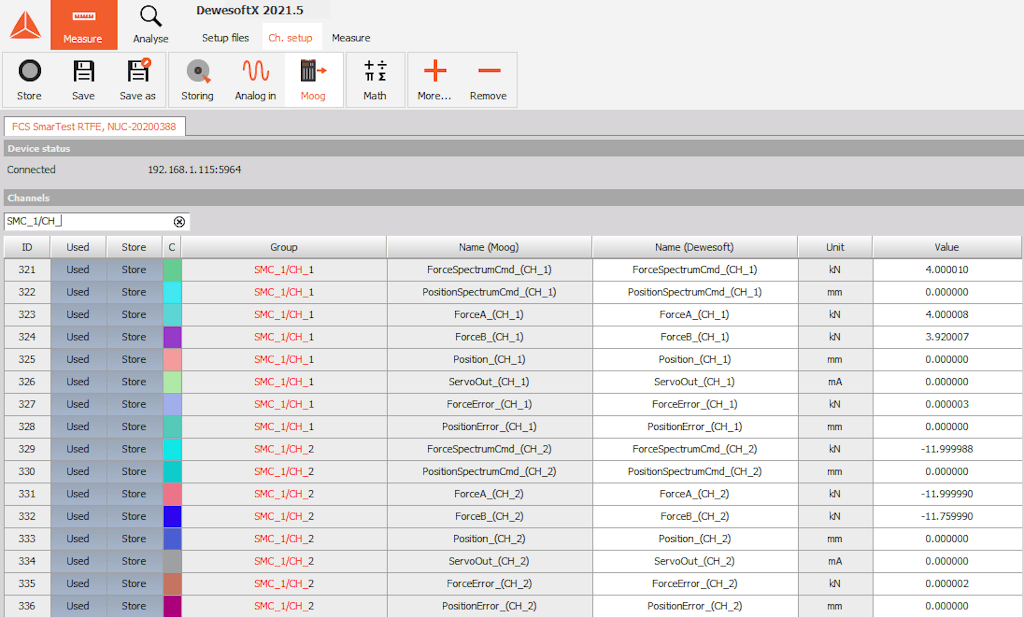Click the Store column header
Screen dimensions: 1024x618
[x=134, y=247]
